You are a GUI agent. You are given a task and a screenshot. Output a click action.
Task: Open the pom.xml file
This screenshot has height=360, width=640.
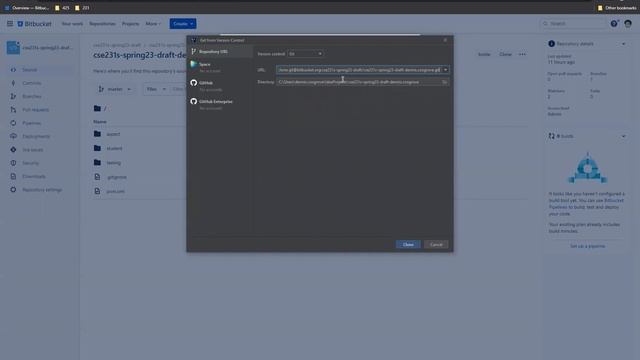coord(116,191)
